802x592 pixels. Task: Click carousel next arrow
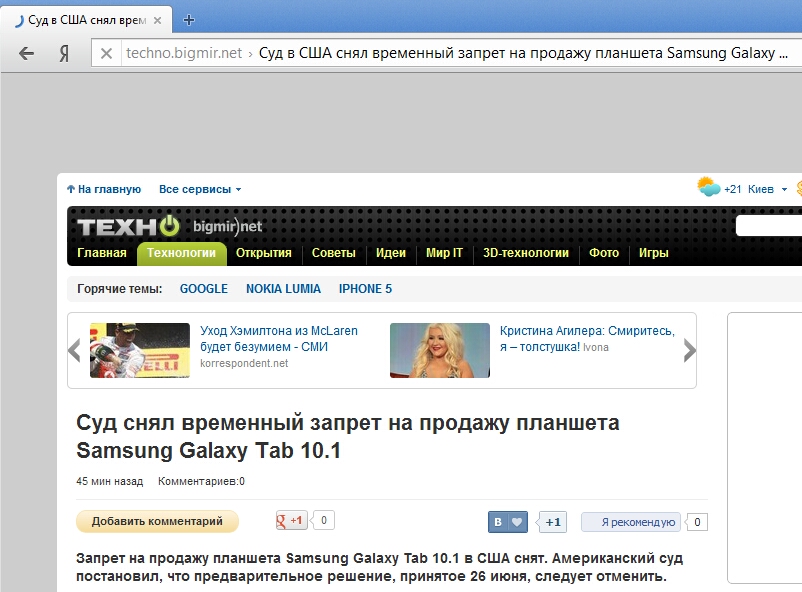click(689, 351)
